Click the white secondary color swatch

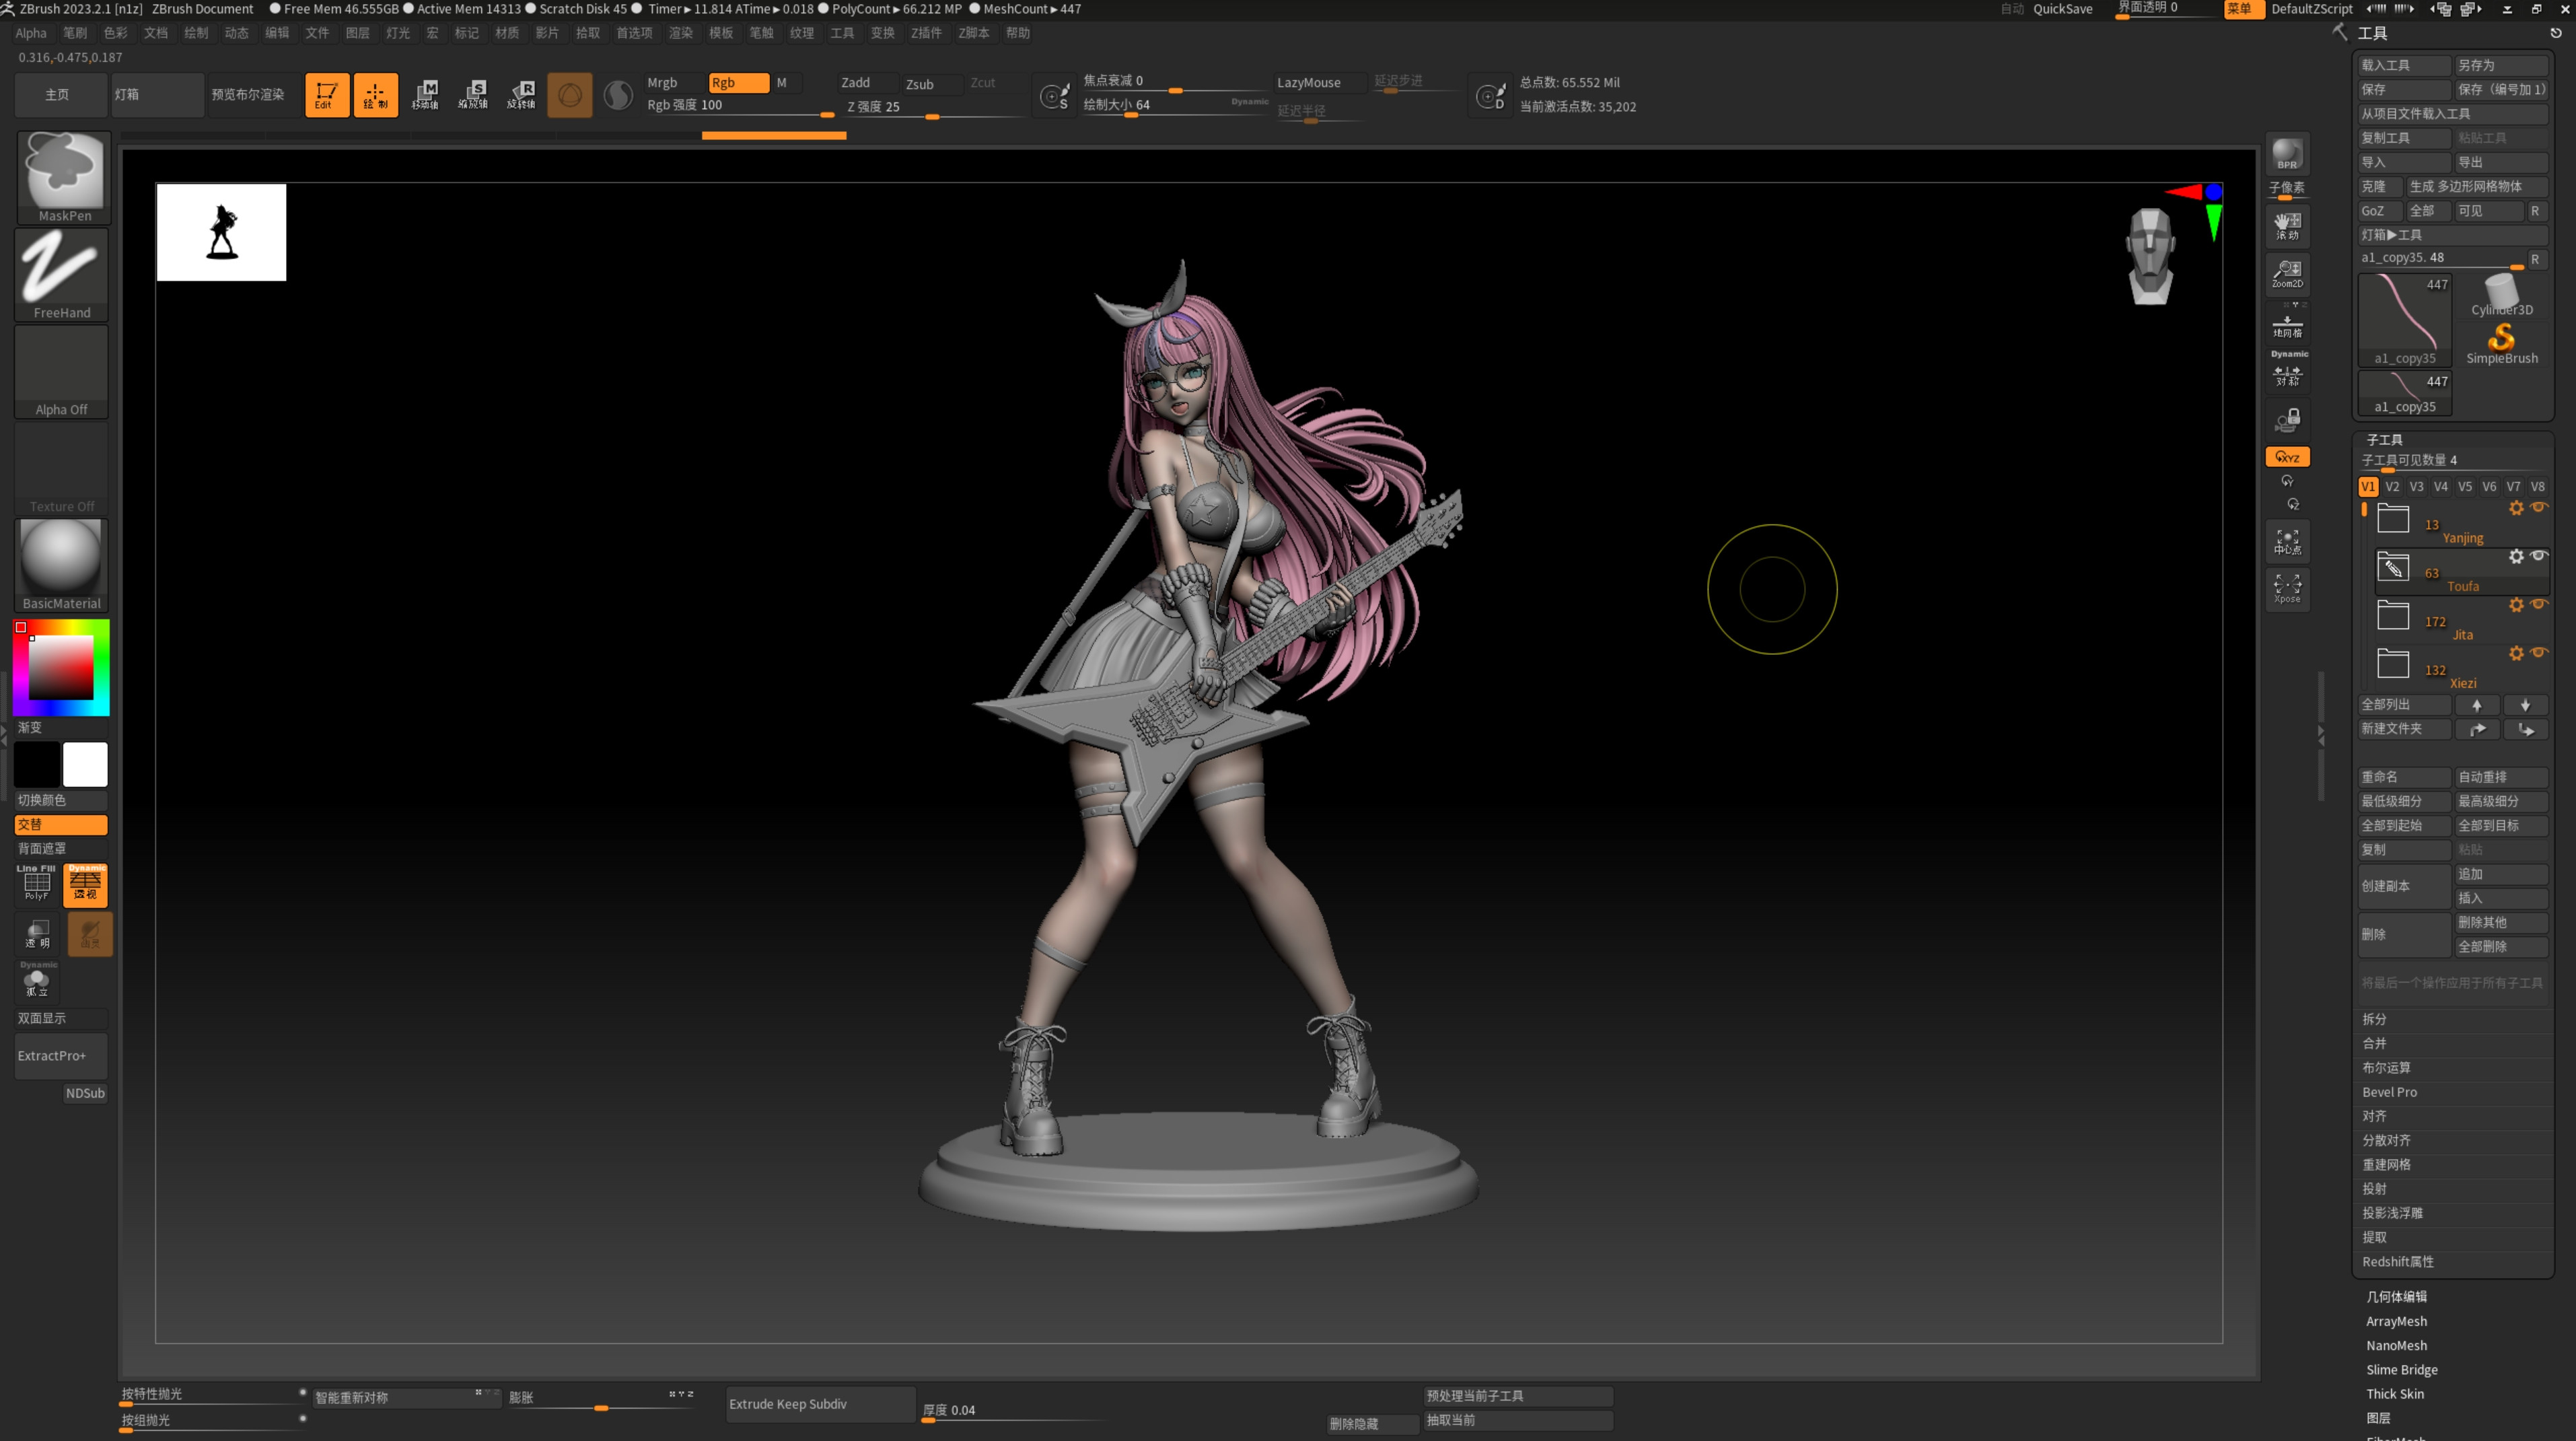pos(85,765)
